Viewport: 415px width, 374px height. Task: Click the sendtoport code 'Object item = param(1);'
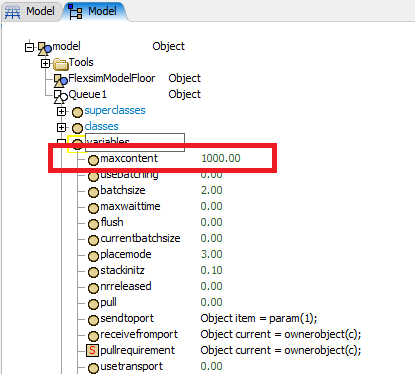(x=259, y=318)
